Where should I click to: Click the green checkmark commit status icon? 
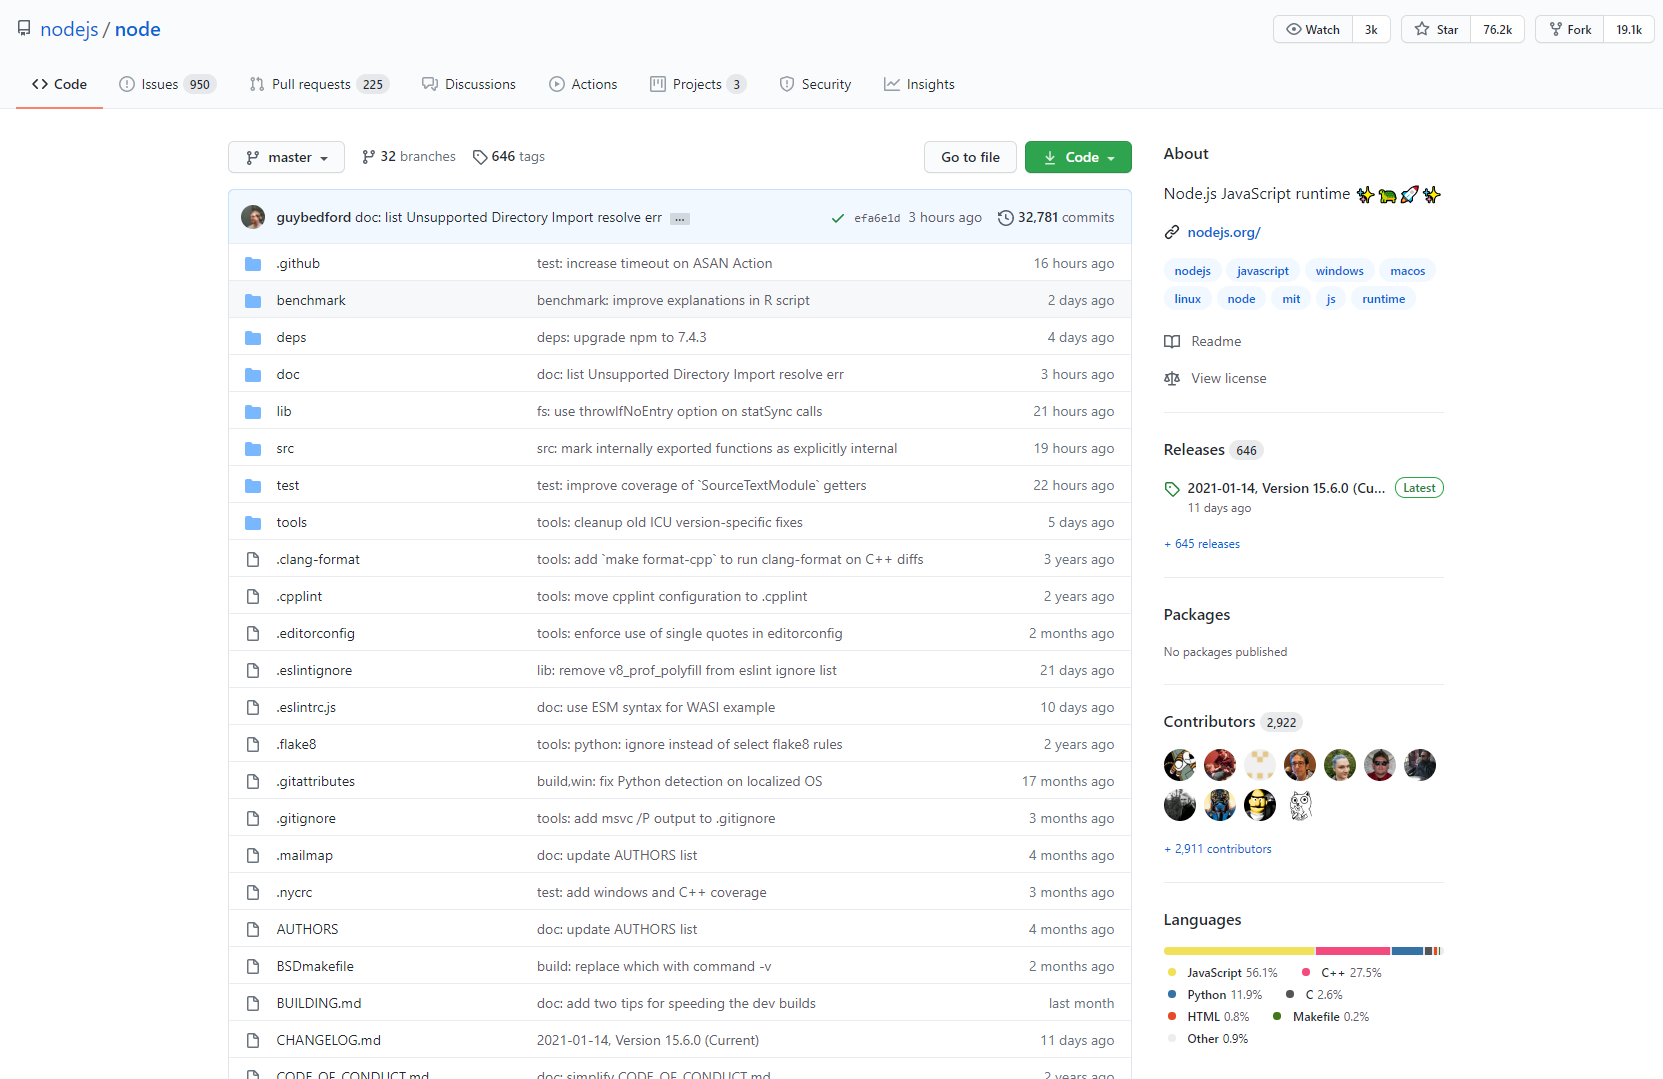click(x=838, y=218)
